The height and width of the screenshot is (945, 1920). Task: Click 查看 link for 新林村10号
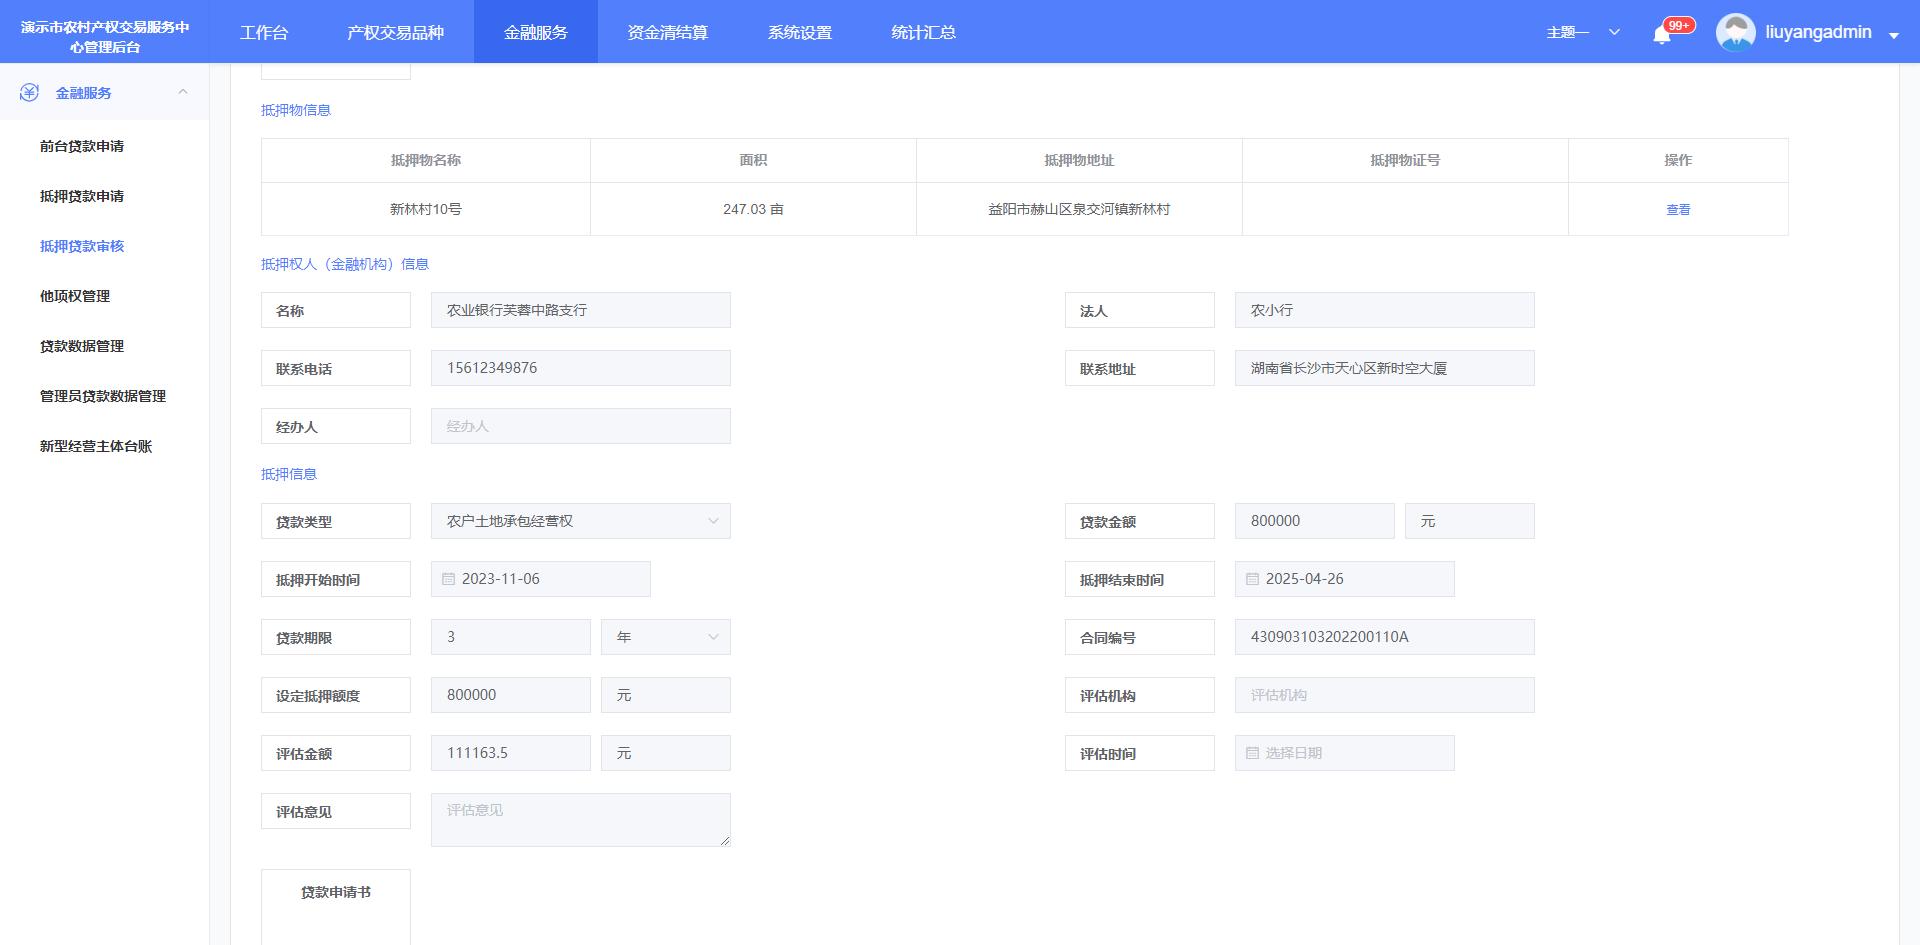[1677, 210]
